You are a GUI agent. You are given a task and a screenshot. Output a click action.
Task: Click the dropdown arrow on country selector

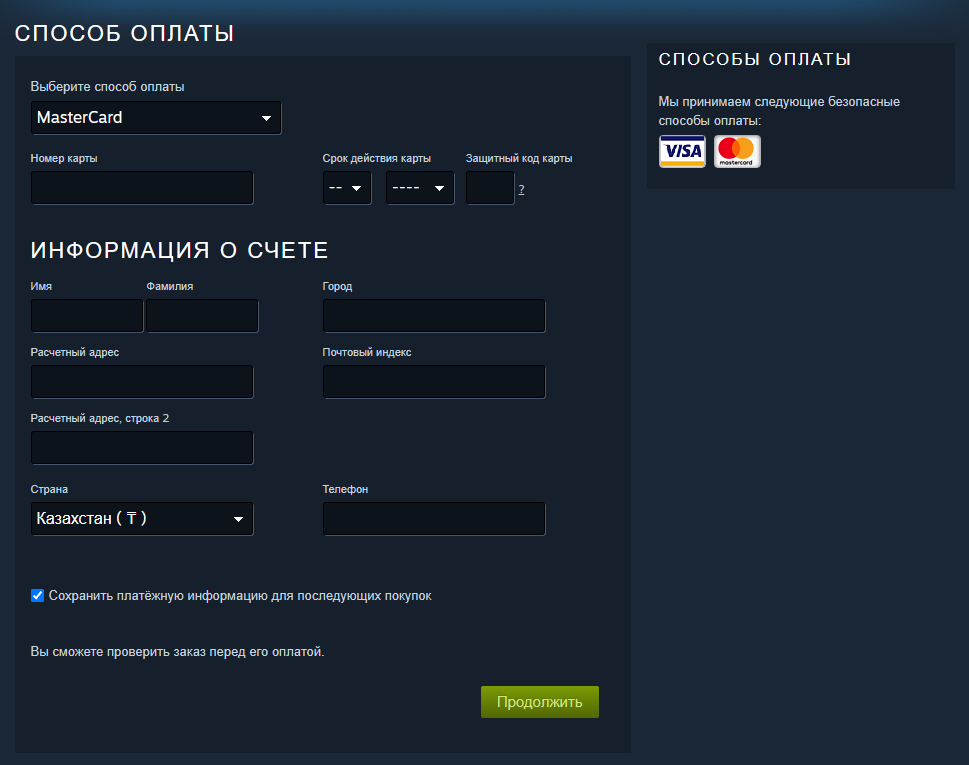[238, 519]
